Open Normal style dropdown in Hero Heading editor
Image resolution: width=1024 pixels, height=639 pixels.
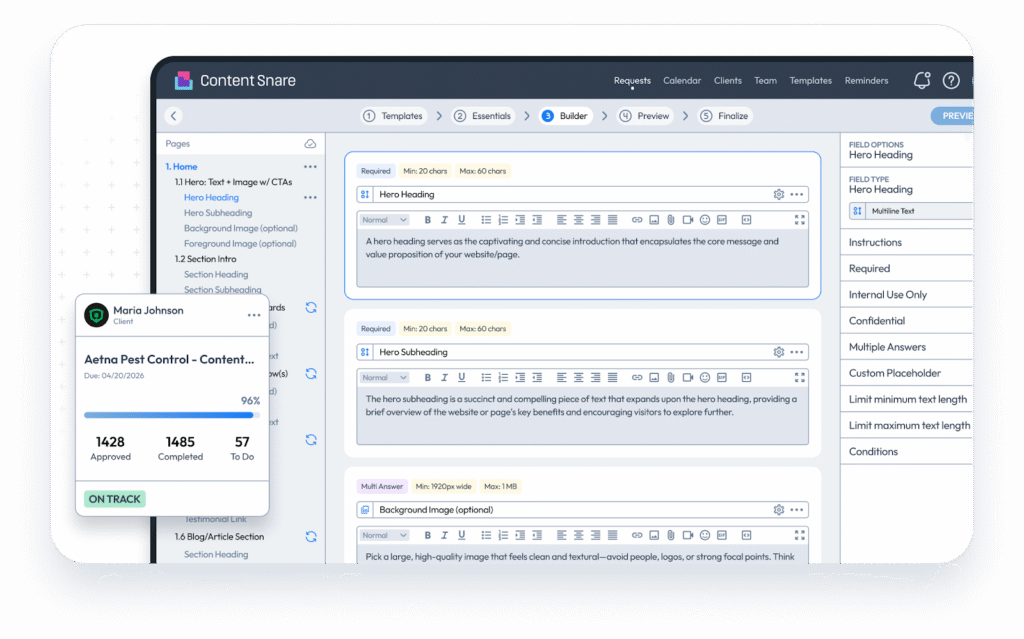tap(384, 220)
